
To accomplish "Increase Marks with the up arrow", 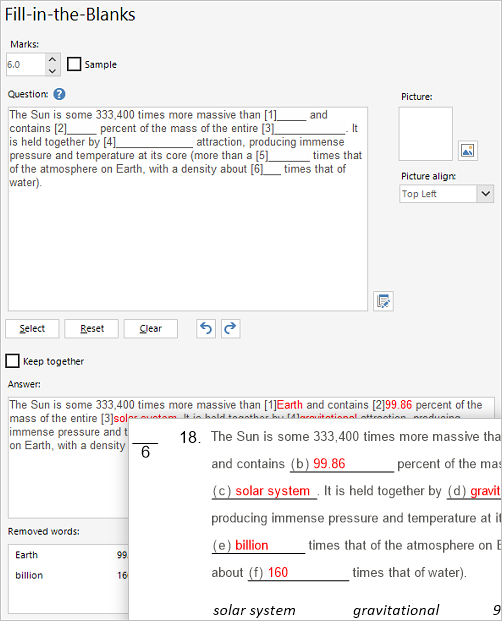I will click(x=52, y=59).
